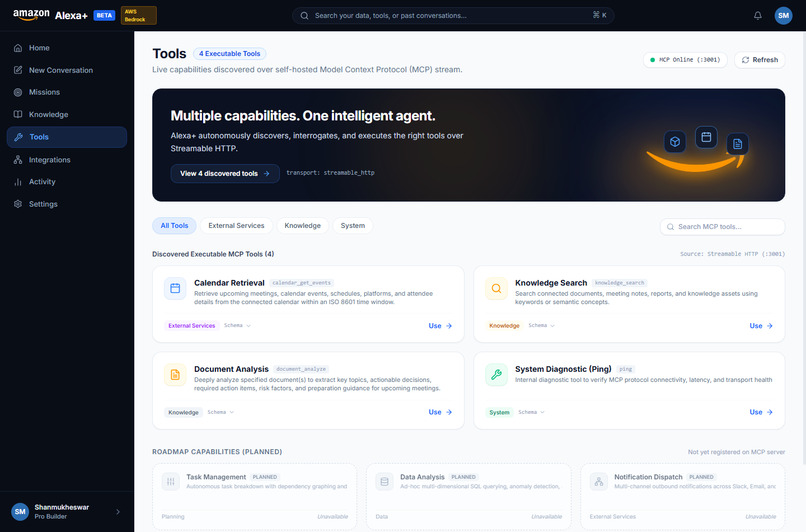The height and width of the screenshot is (532, 806).
Task: Click the calendar_get_events code label
Action: point(301,283)
